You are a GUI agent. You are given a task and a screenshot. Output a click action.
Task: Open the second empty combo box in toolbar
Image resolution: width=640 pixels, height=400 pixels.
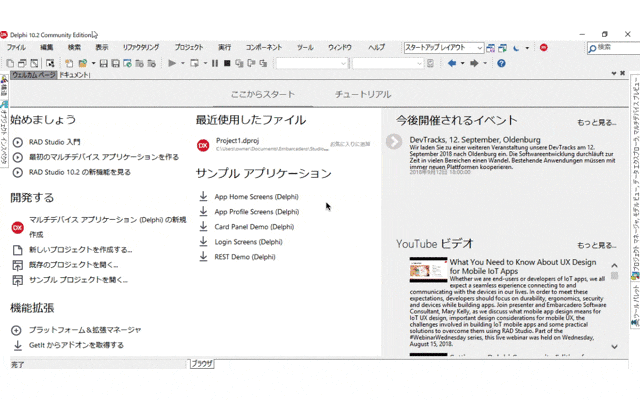388,64
